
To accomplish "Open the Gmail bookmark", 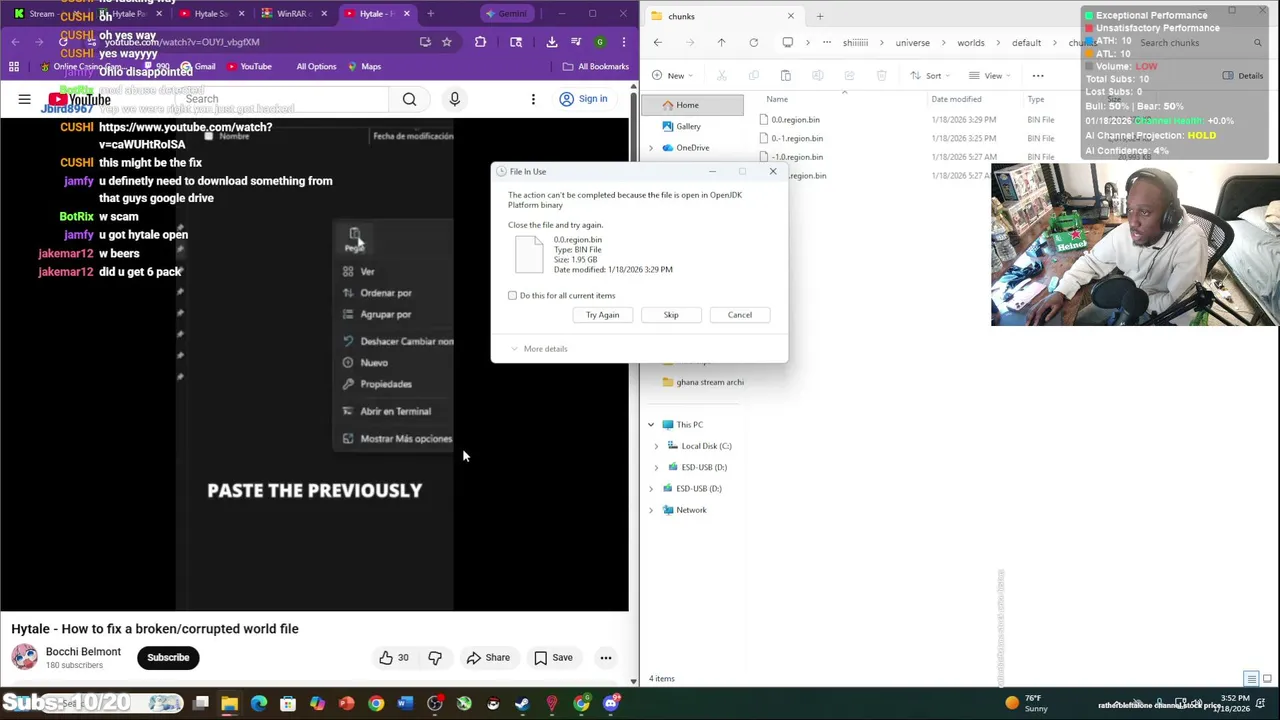I will pyautogui.click(x=198, y=67).
